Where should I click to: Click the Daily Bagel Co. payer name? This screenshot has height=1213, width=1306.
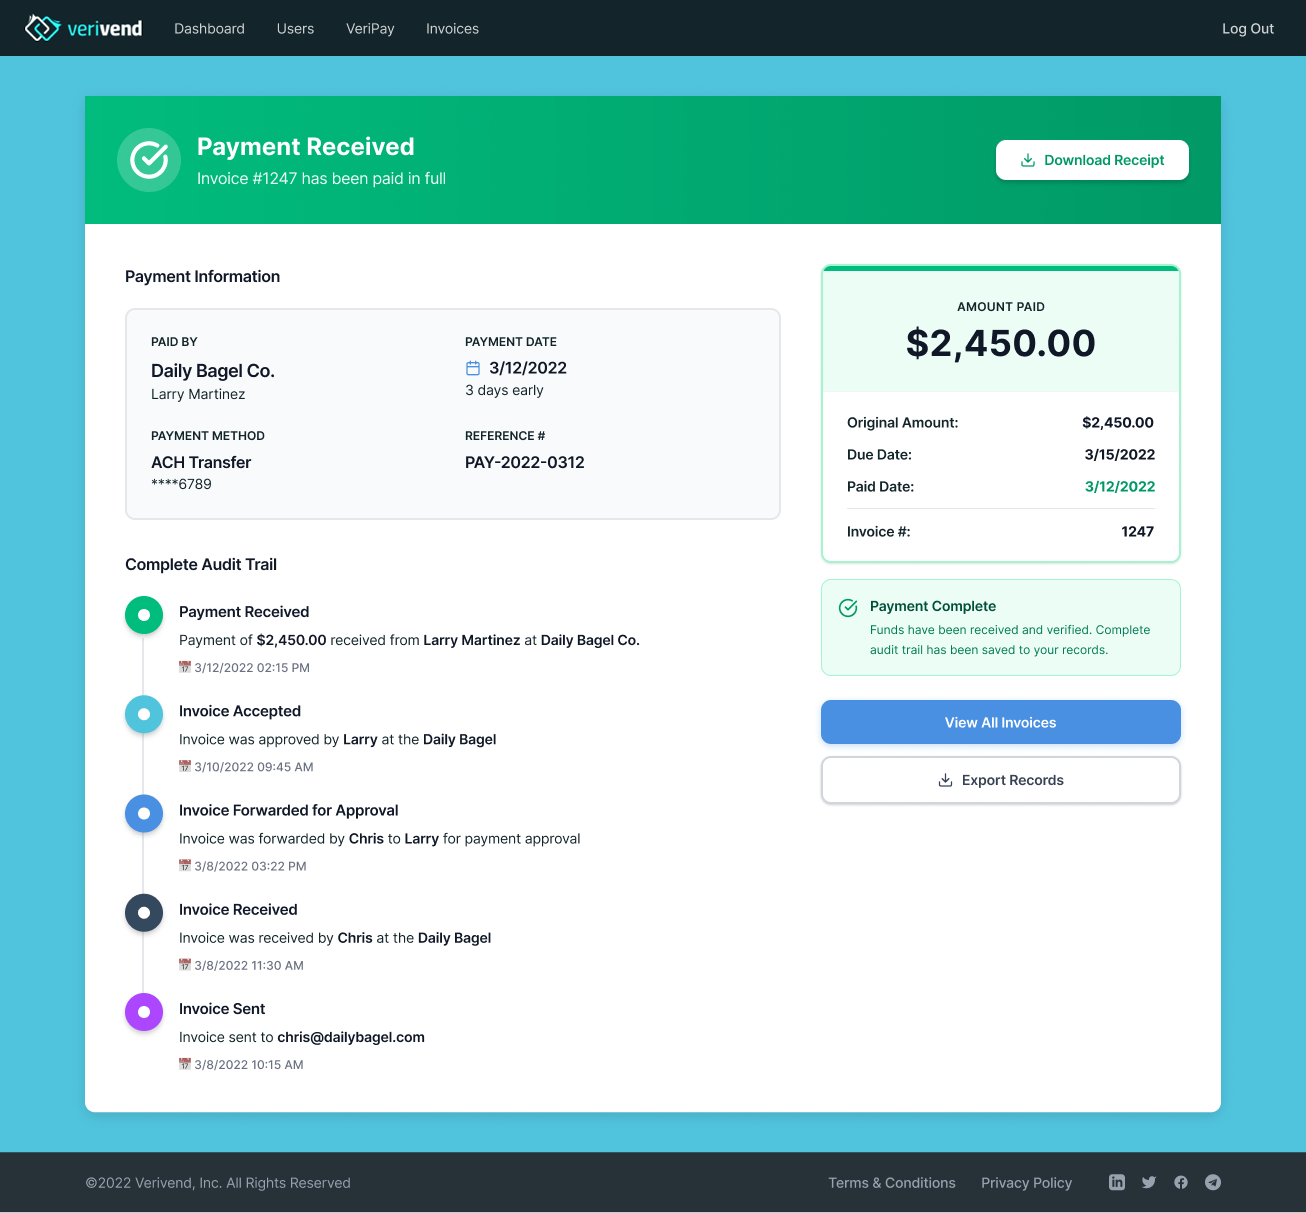[x=213, y=370]
